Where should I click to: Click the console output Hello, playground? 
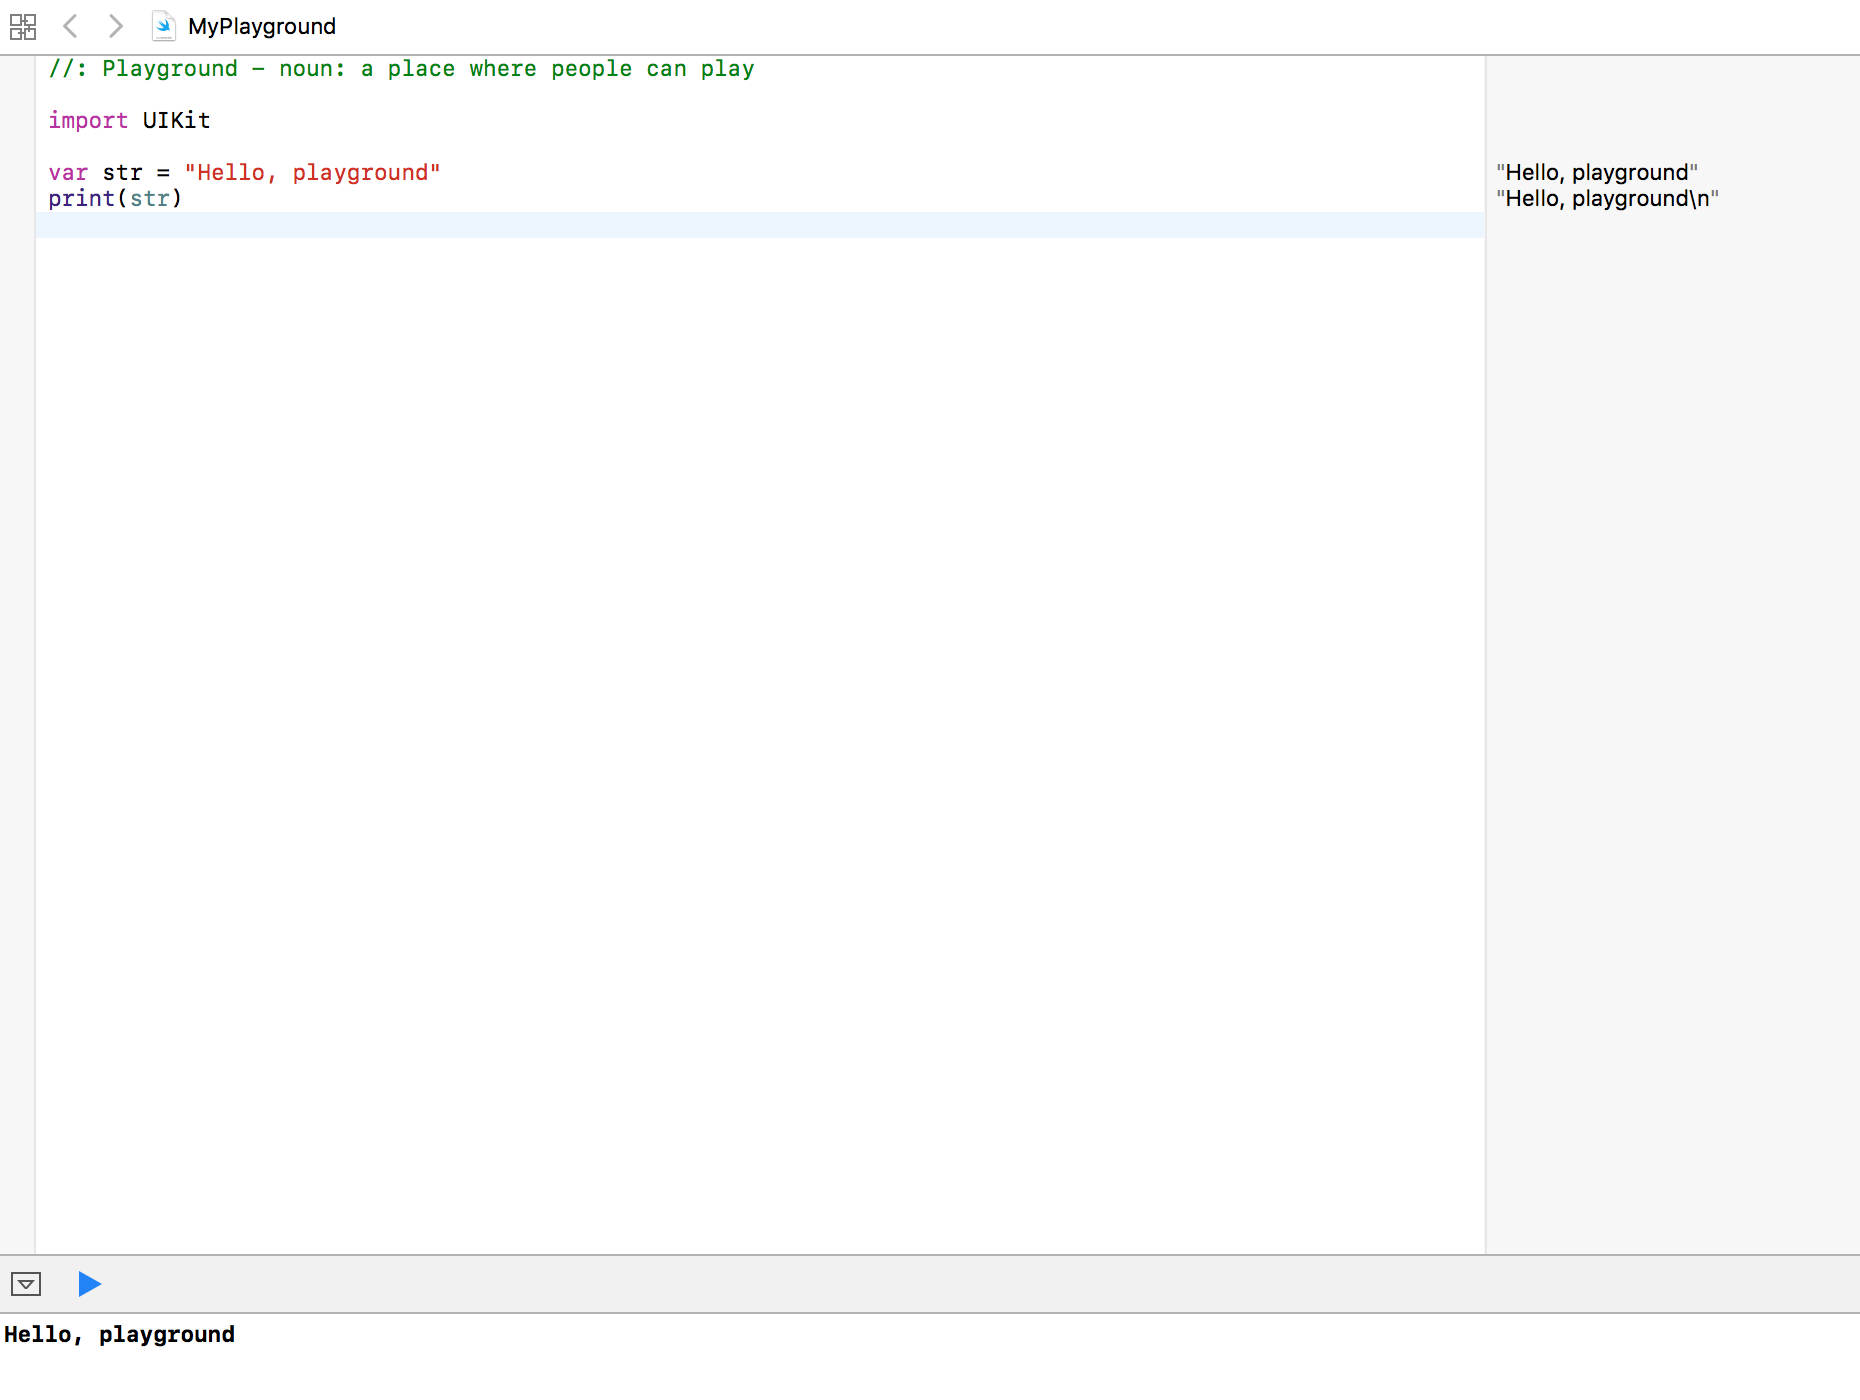click(119, 1335)
